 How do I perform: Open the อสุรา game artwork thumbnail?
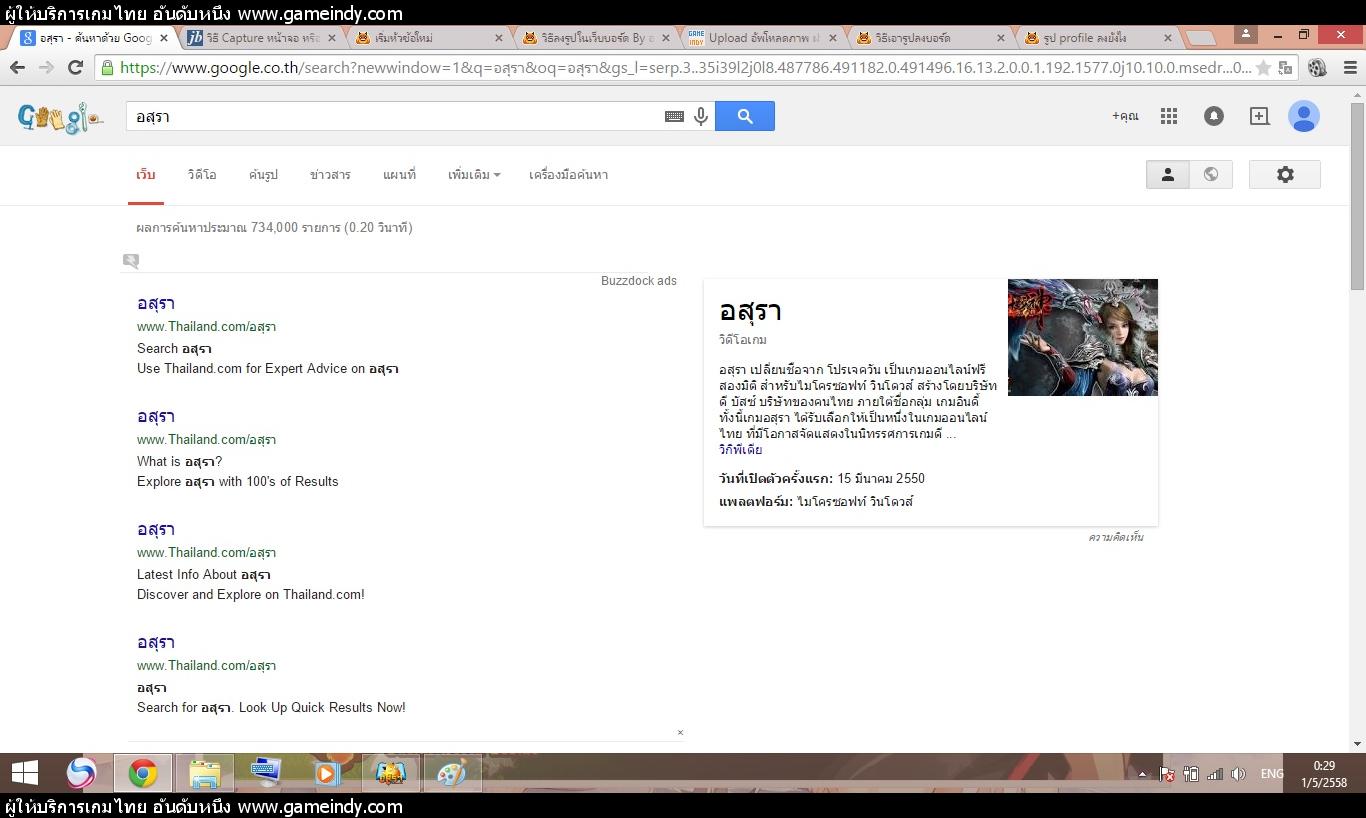(1083, 337)
